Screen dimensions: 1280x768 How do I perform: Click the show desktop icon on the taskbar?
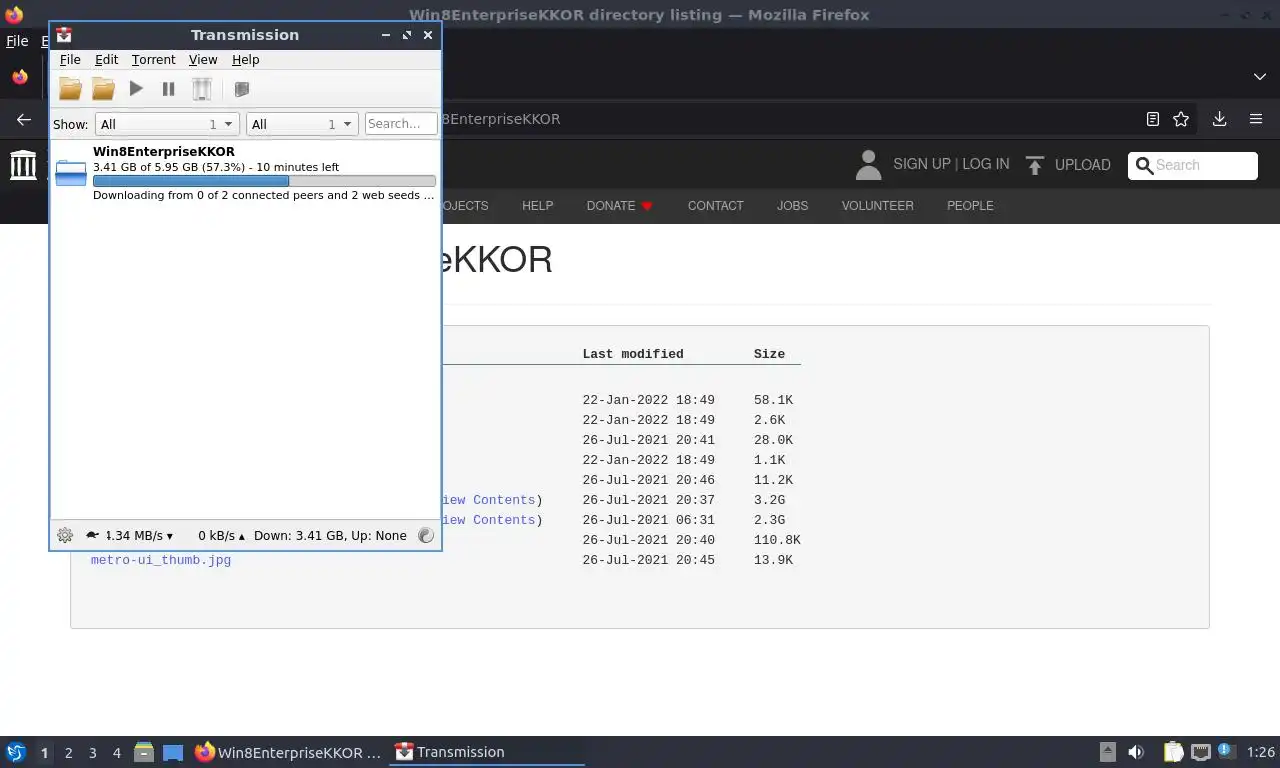(x=173, y=752)
